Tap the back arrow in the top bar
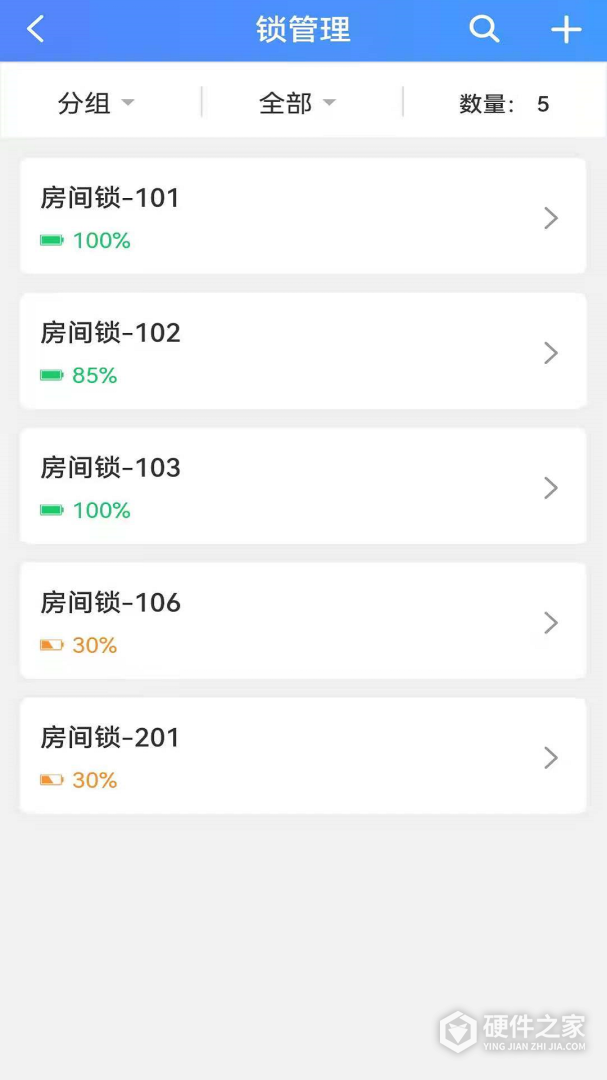 coord(37,30)
